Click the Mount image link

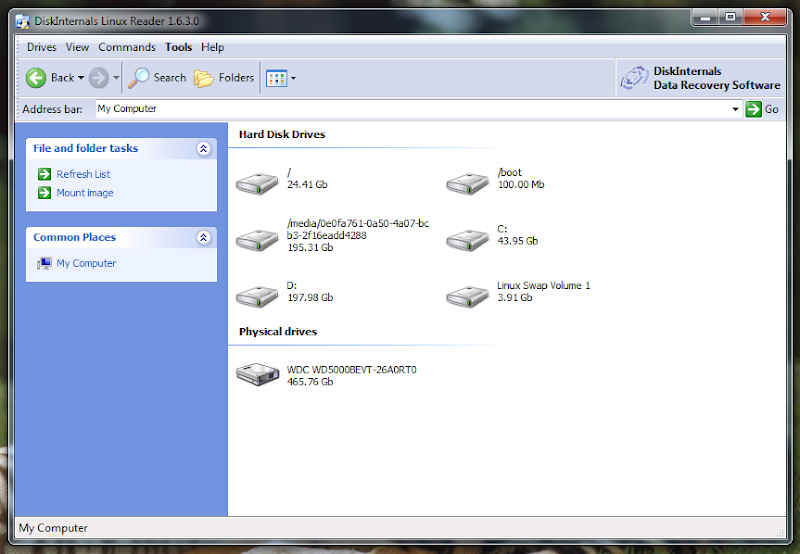pos(85,193)
